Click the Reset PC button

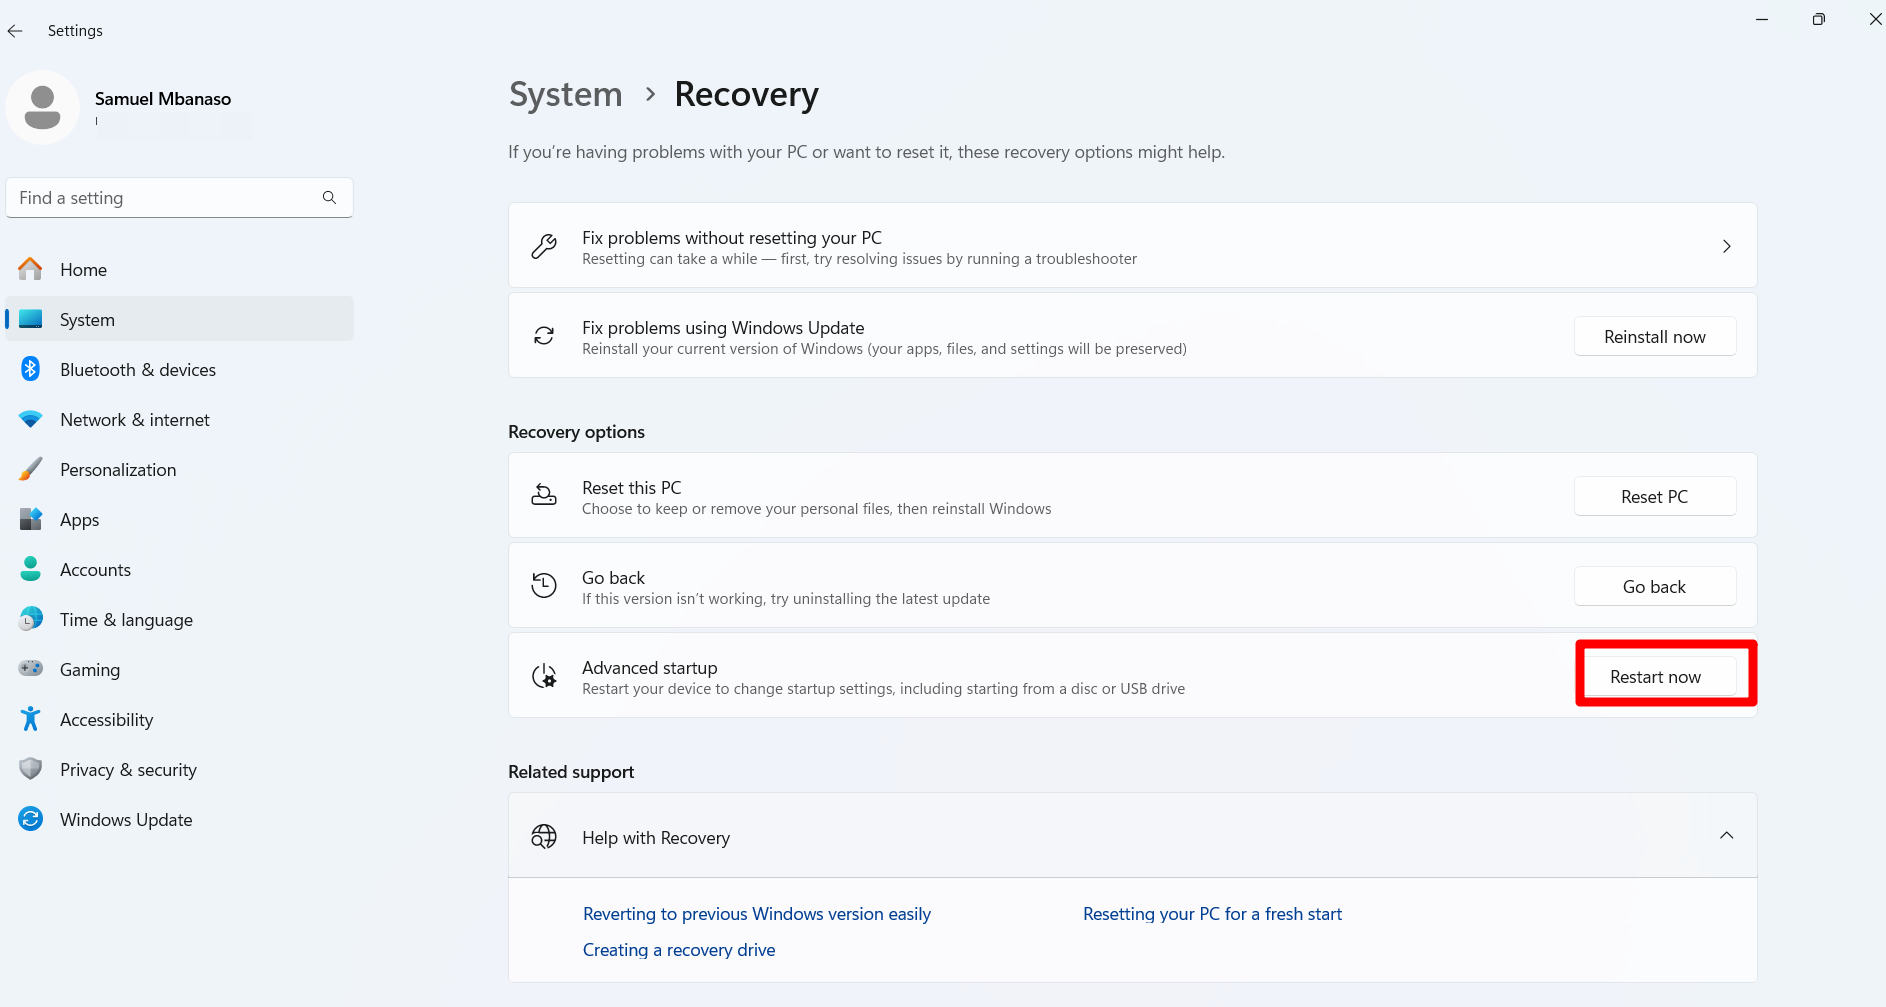tap(1654, 496)
